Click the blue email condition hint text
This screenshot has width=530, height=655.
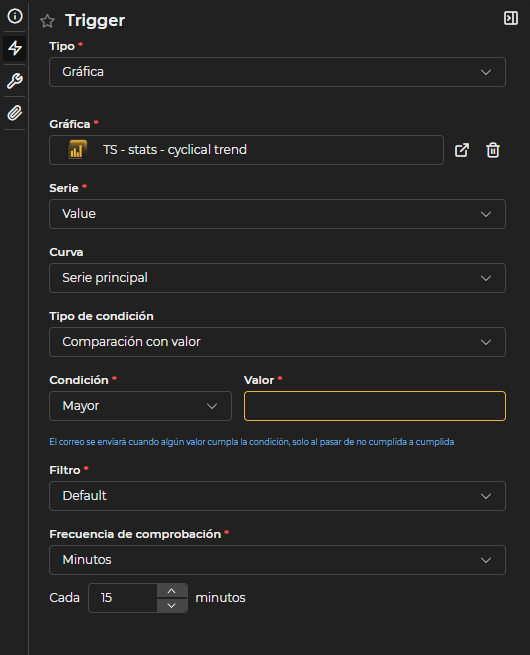tap(251, 442)
